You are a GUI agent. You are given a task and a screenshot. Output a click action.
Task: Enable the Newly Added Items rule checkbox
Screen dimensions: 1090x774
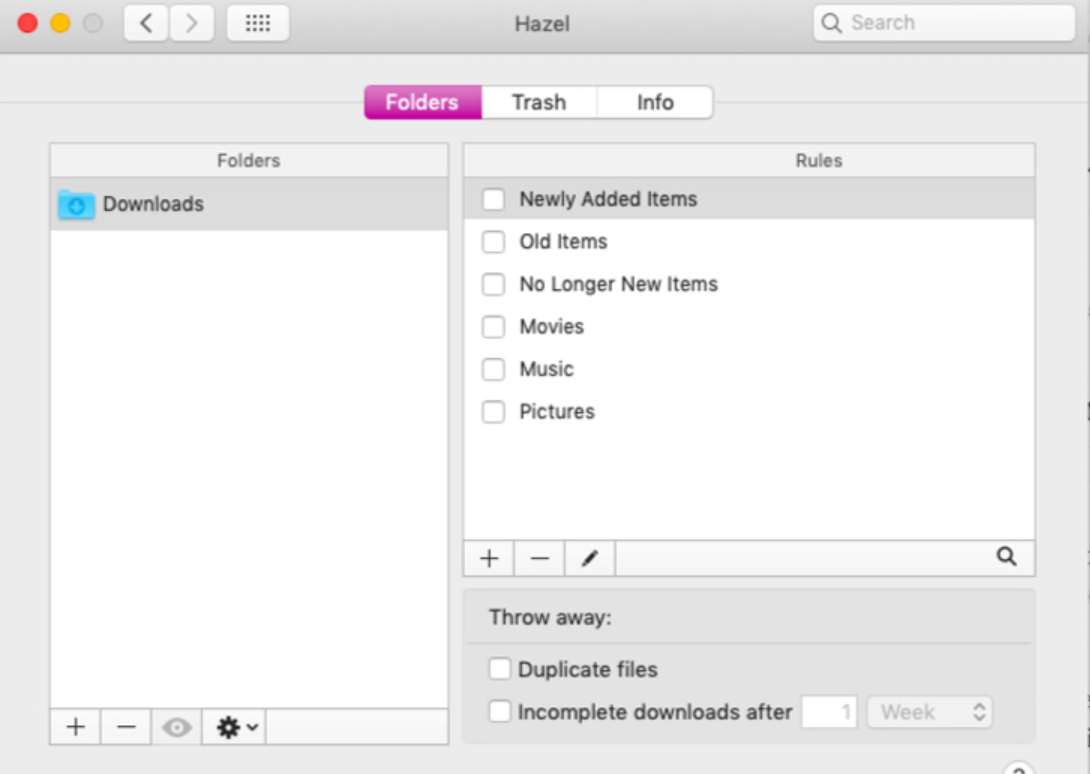tap(494, 200)
